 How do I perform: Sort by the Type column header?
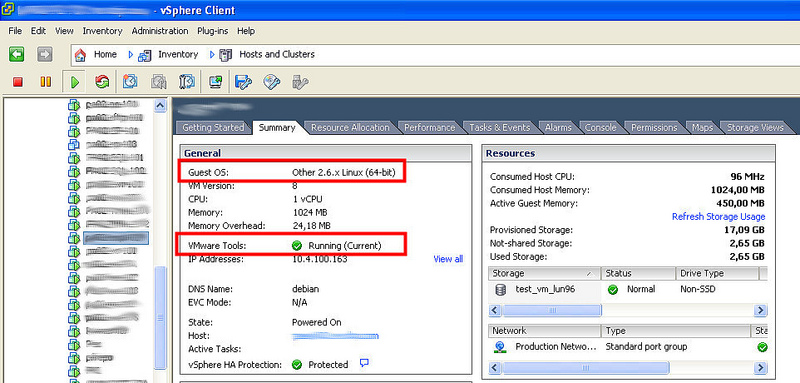click(x=676, y=331)
